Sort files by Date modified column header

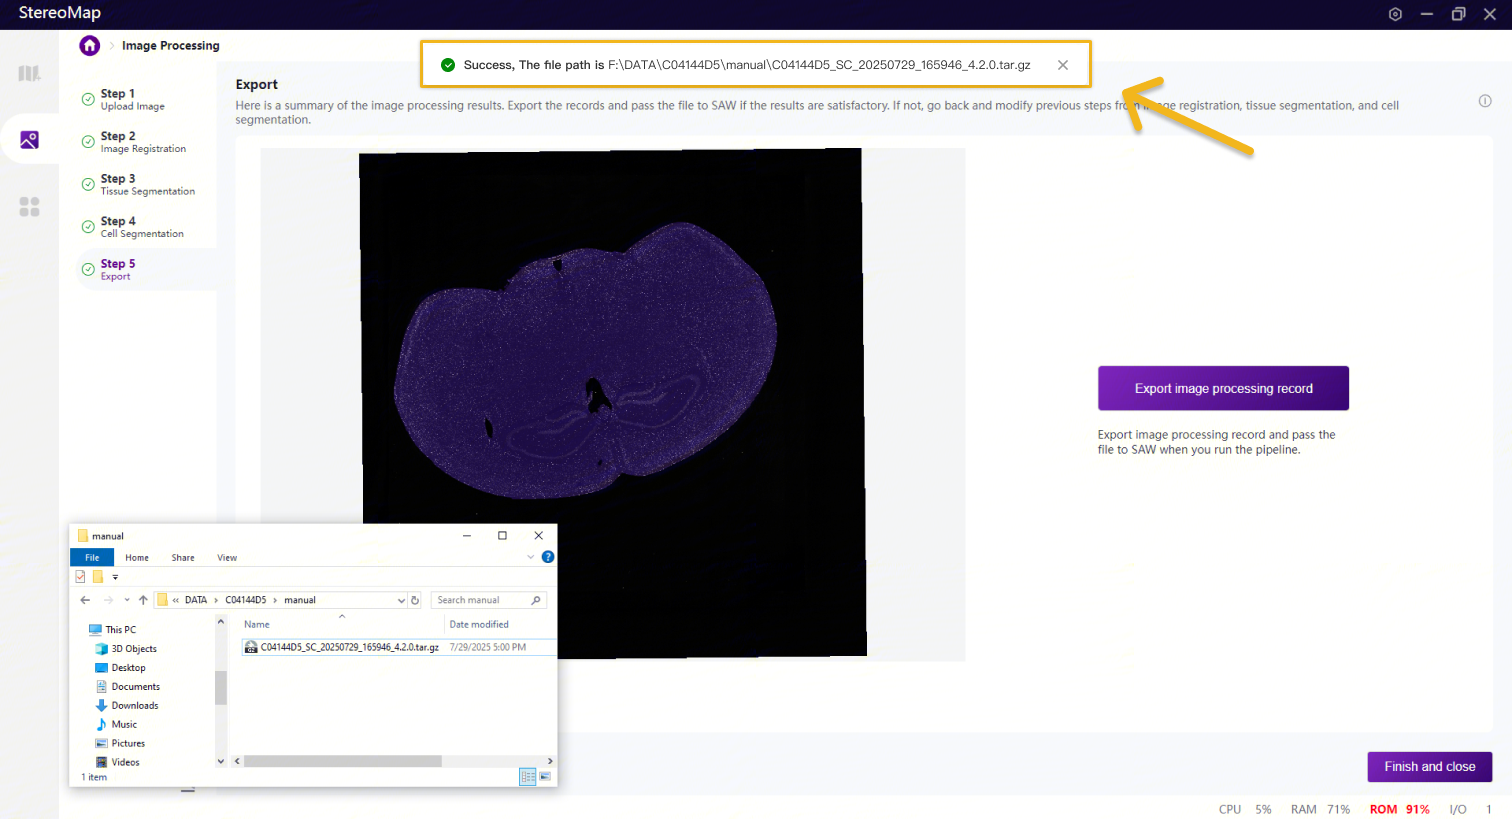[479, 624]
